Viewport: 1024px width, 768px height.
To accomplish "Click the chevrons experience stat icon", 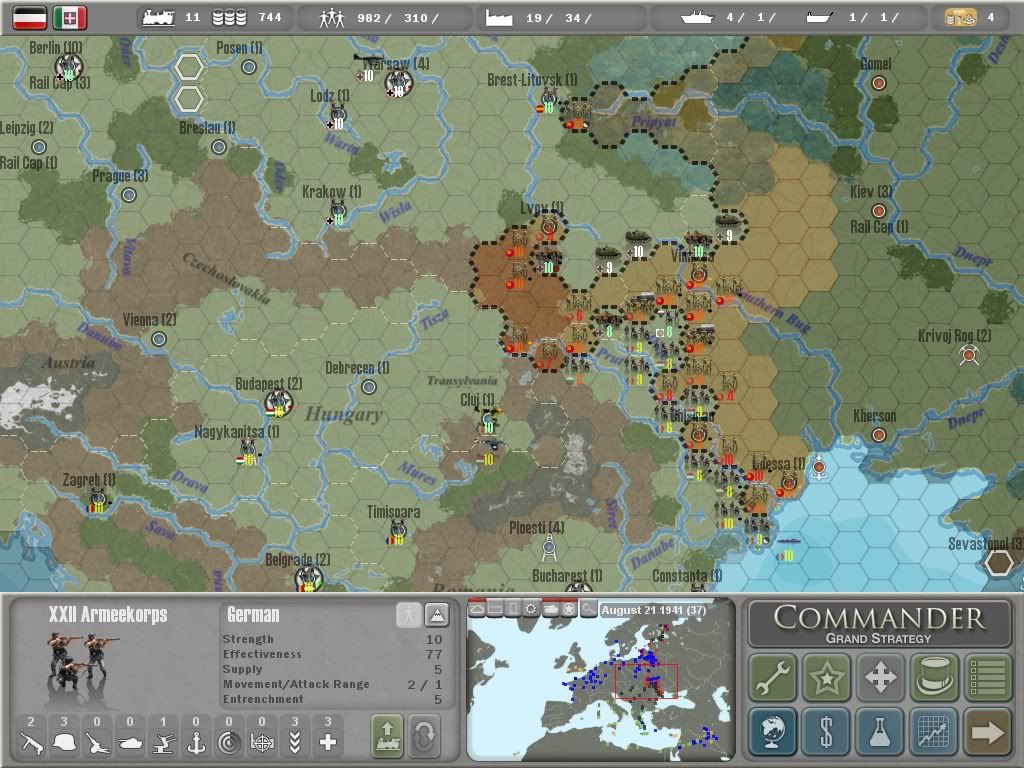I will click(295, 743).
